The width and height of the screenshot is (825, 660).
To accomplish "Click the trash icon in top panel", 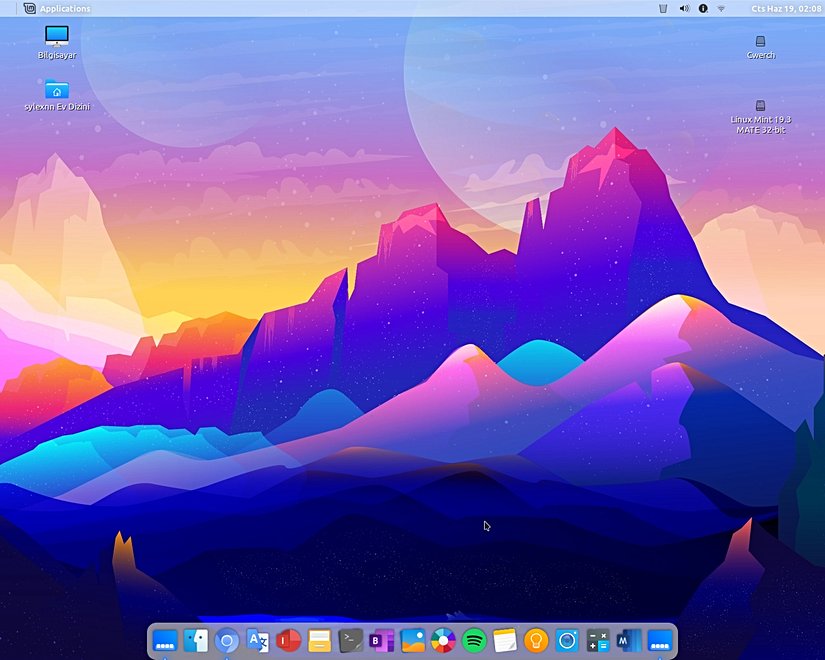I will [663, 8].
